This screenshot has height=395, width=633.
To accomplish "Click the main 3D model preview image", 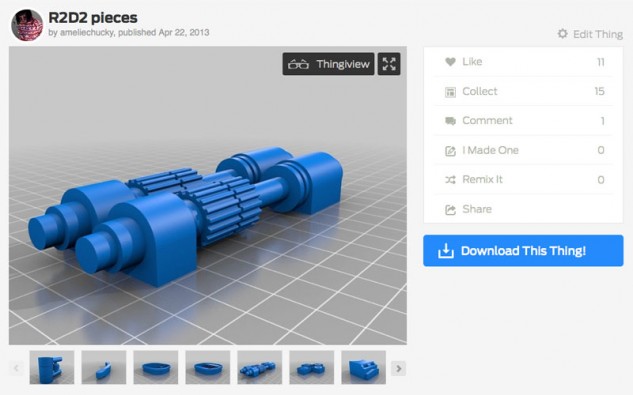I will [x=208, y=195].
